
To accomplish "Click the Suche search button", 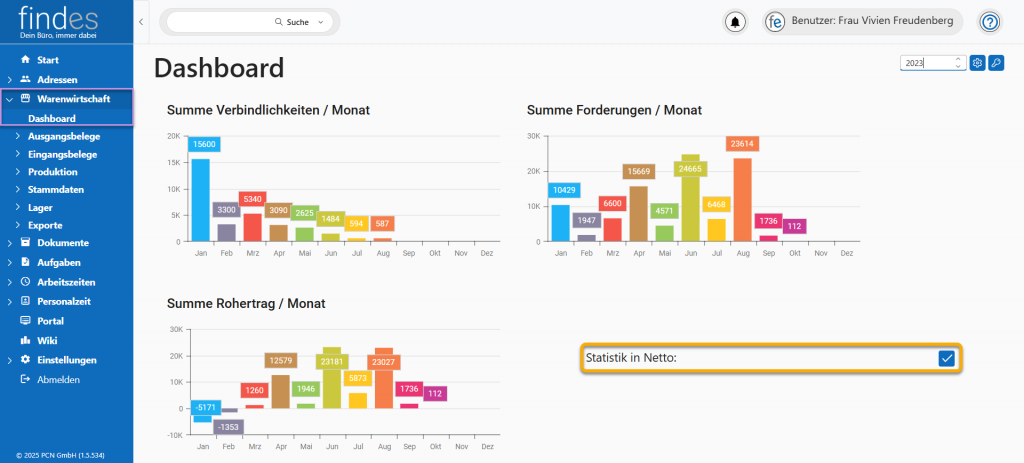I will 291,22.
